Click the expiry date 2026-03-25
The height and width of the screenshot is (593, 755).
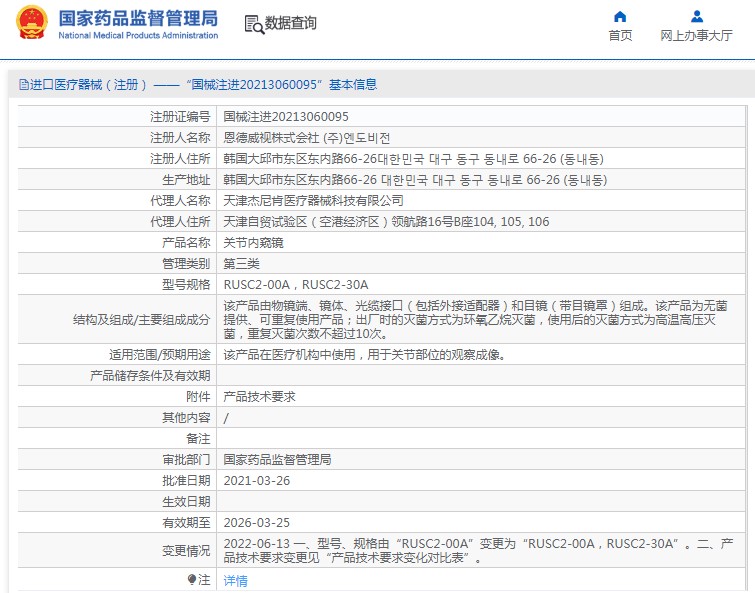(256, 522)
